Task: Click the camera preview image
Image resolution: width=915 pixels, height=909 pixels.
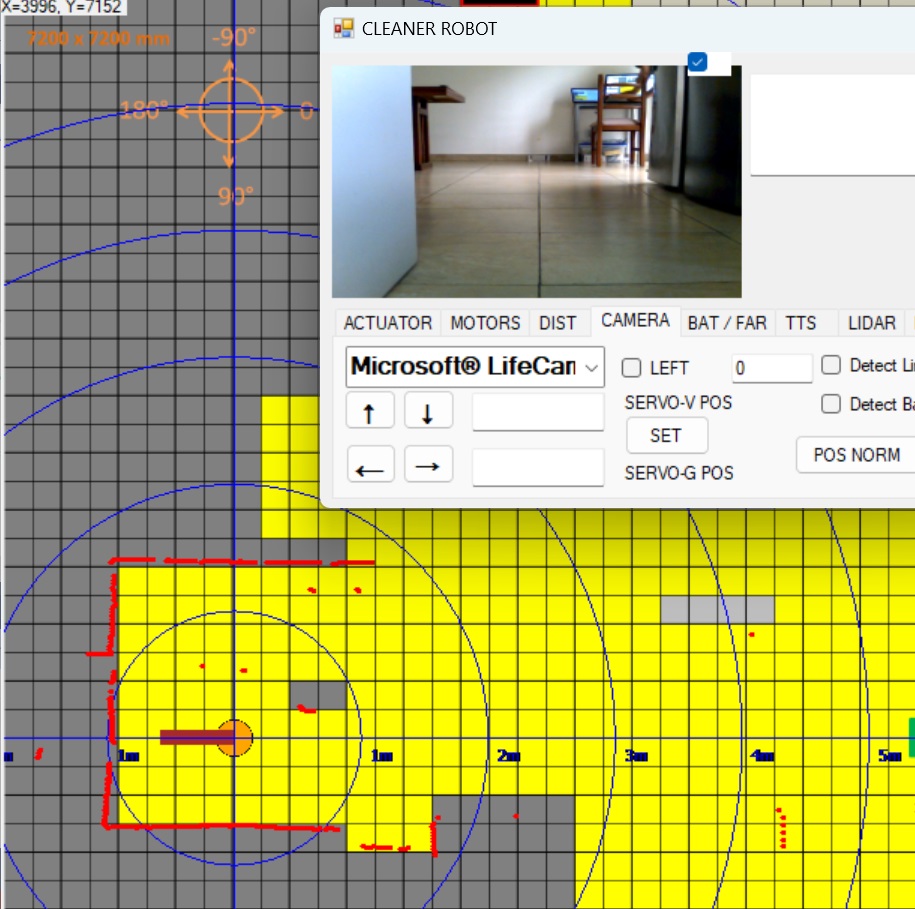Action: (537, 181)
